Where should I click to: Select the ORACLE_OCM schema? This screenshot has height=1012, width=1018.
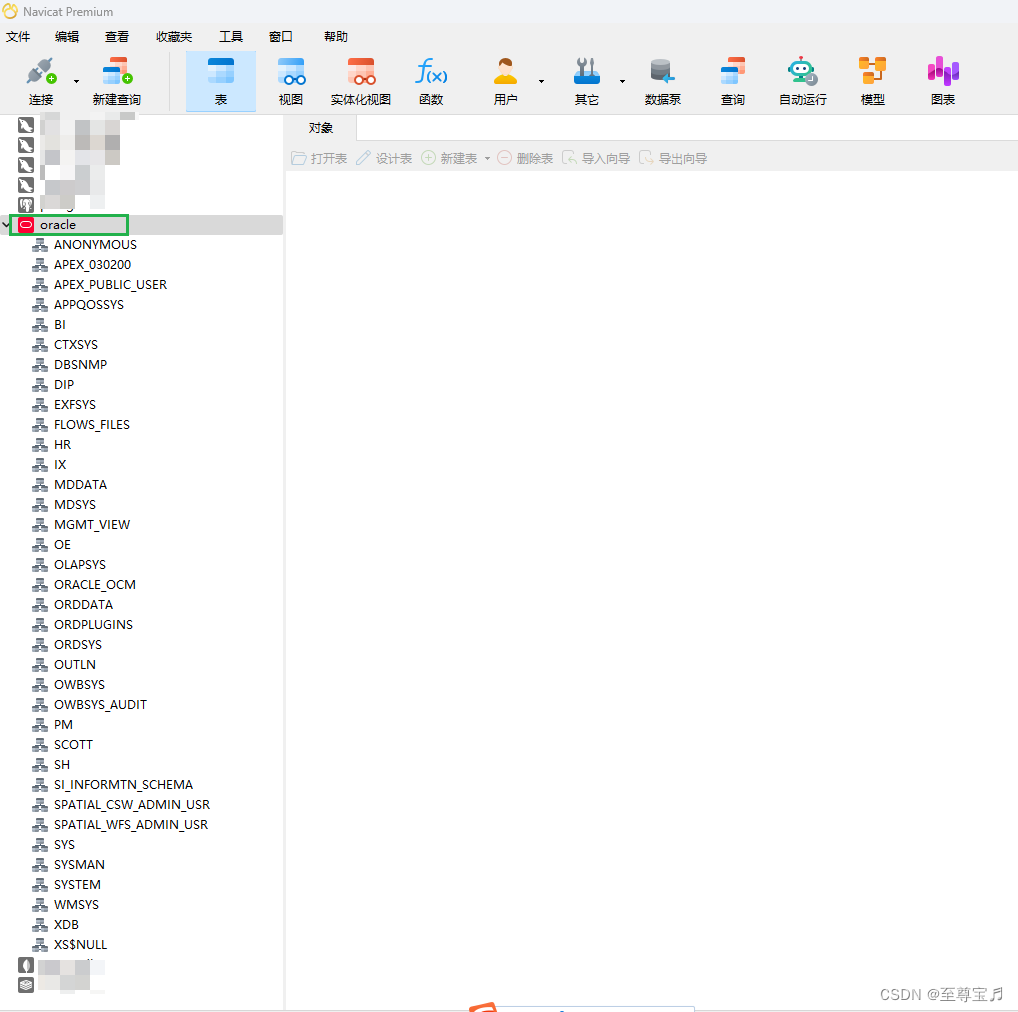click(x=95, y=585)
